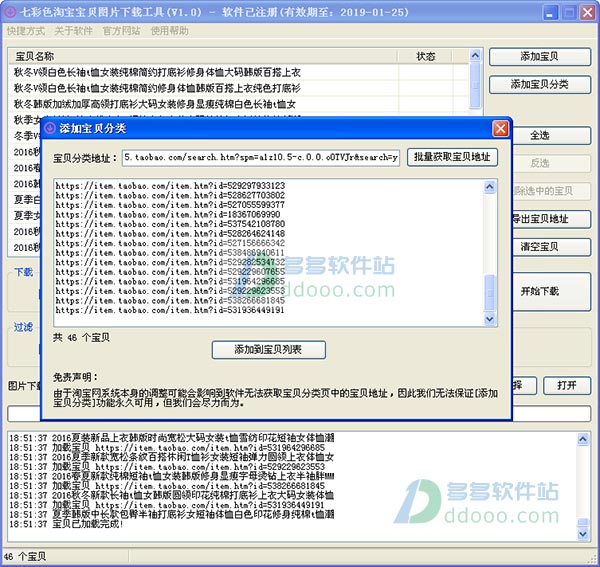Click the 导出宝贝地址 button
This screenshot has width=600, height=567.
pyautogui.click(x=551, y=219)
